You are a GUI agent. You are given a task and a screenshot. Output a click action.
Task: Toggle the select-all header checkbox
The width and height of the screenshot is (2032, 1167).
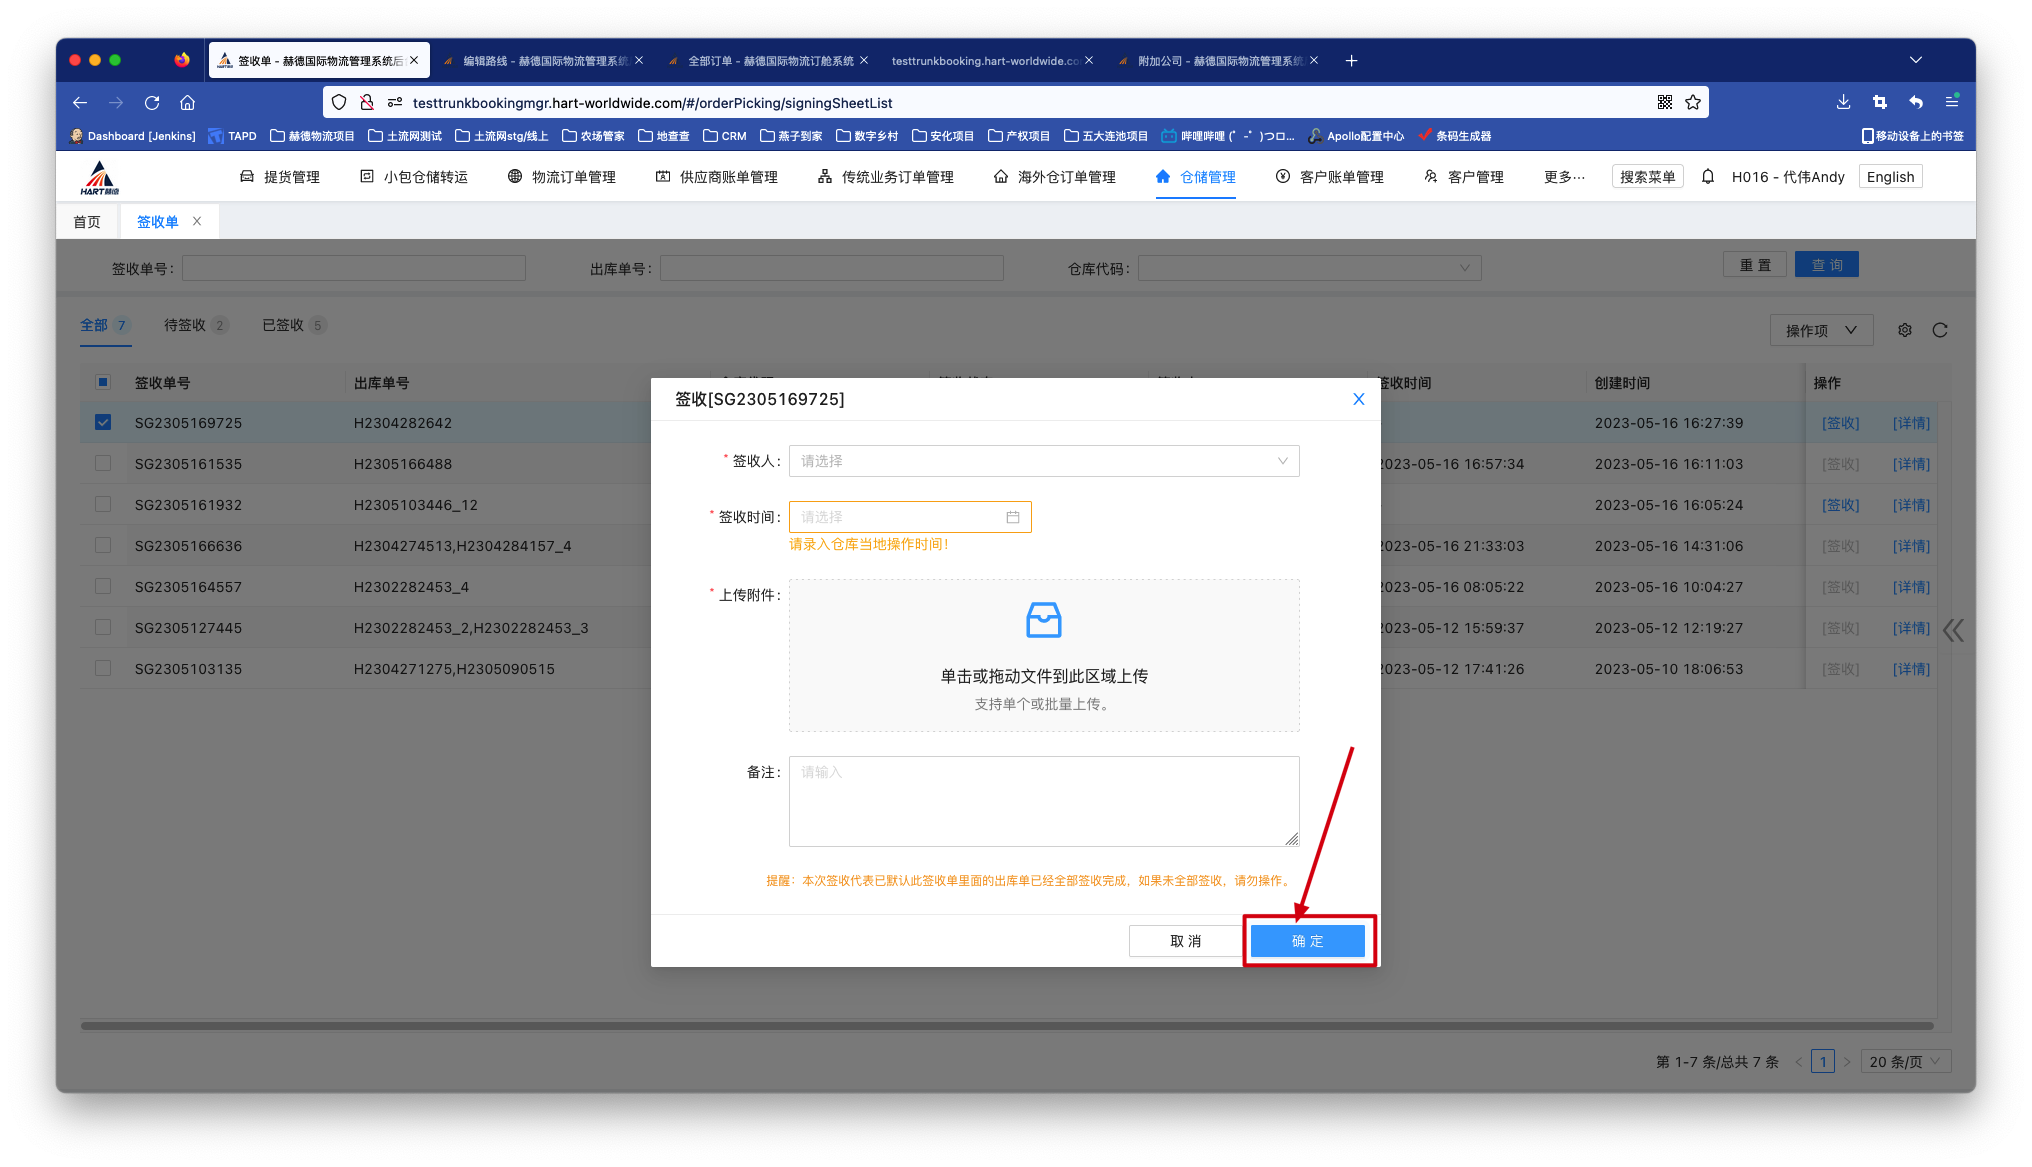pyautogui.click(x=103, y=382)
